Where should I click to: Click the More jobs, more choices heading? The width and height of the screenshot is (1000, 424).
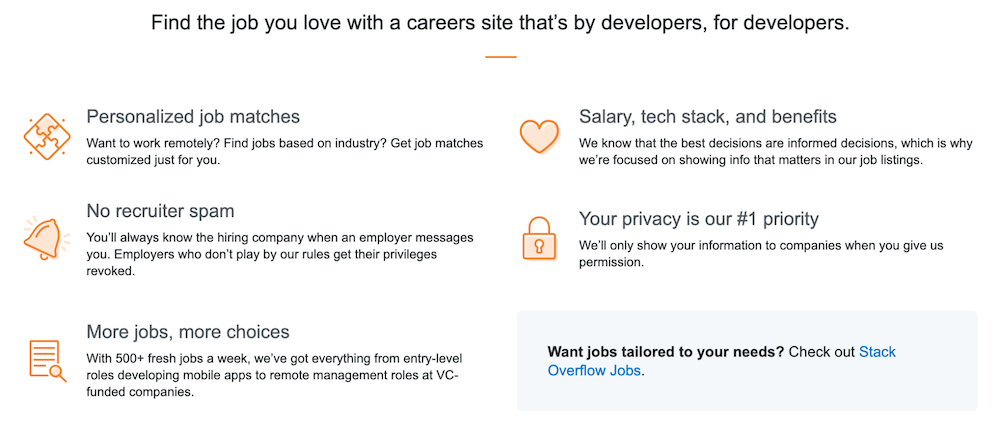click(188, 332)
